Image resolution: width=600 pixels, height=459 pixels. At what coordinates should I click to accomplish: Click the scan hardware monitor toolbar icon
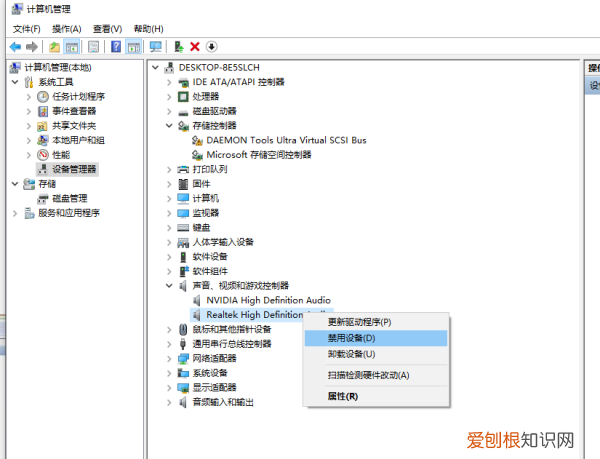click(x=156, y=47)
